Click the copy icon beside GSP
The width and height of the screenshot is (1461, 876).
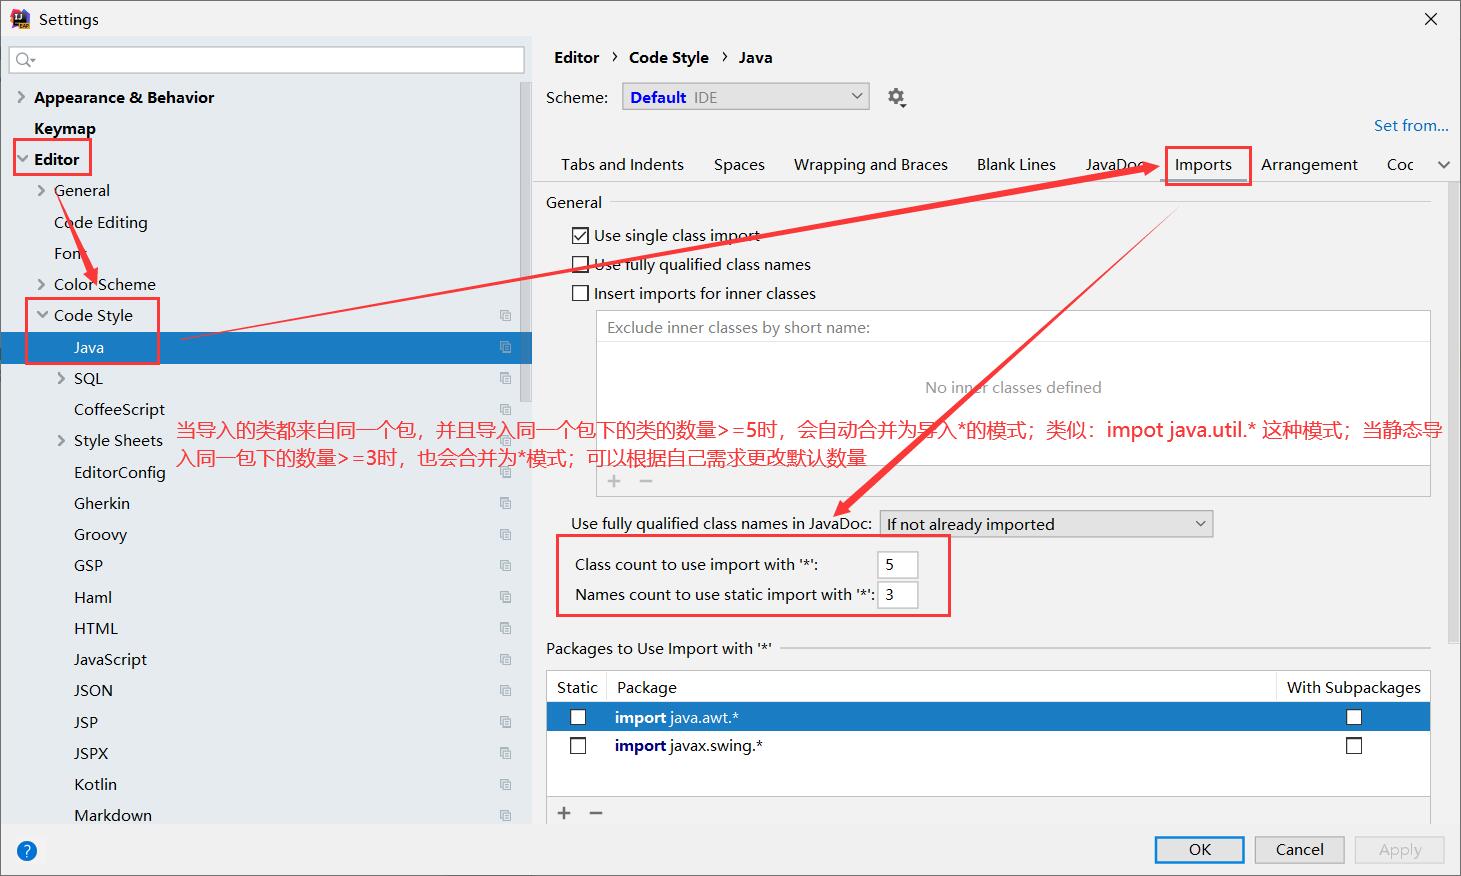505,565
